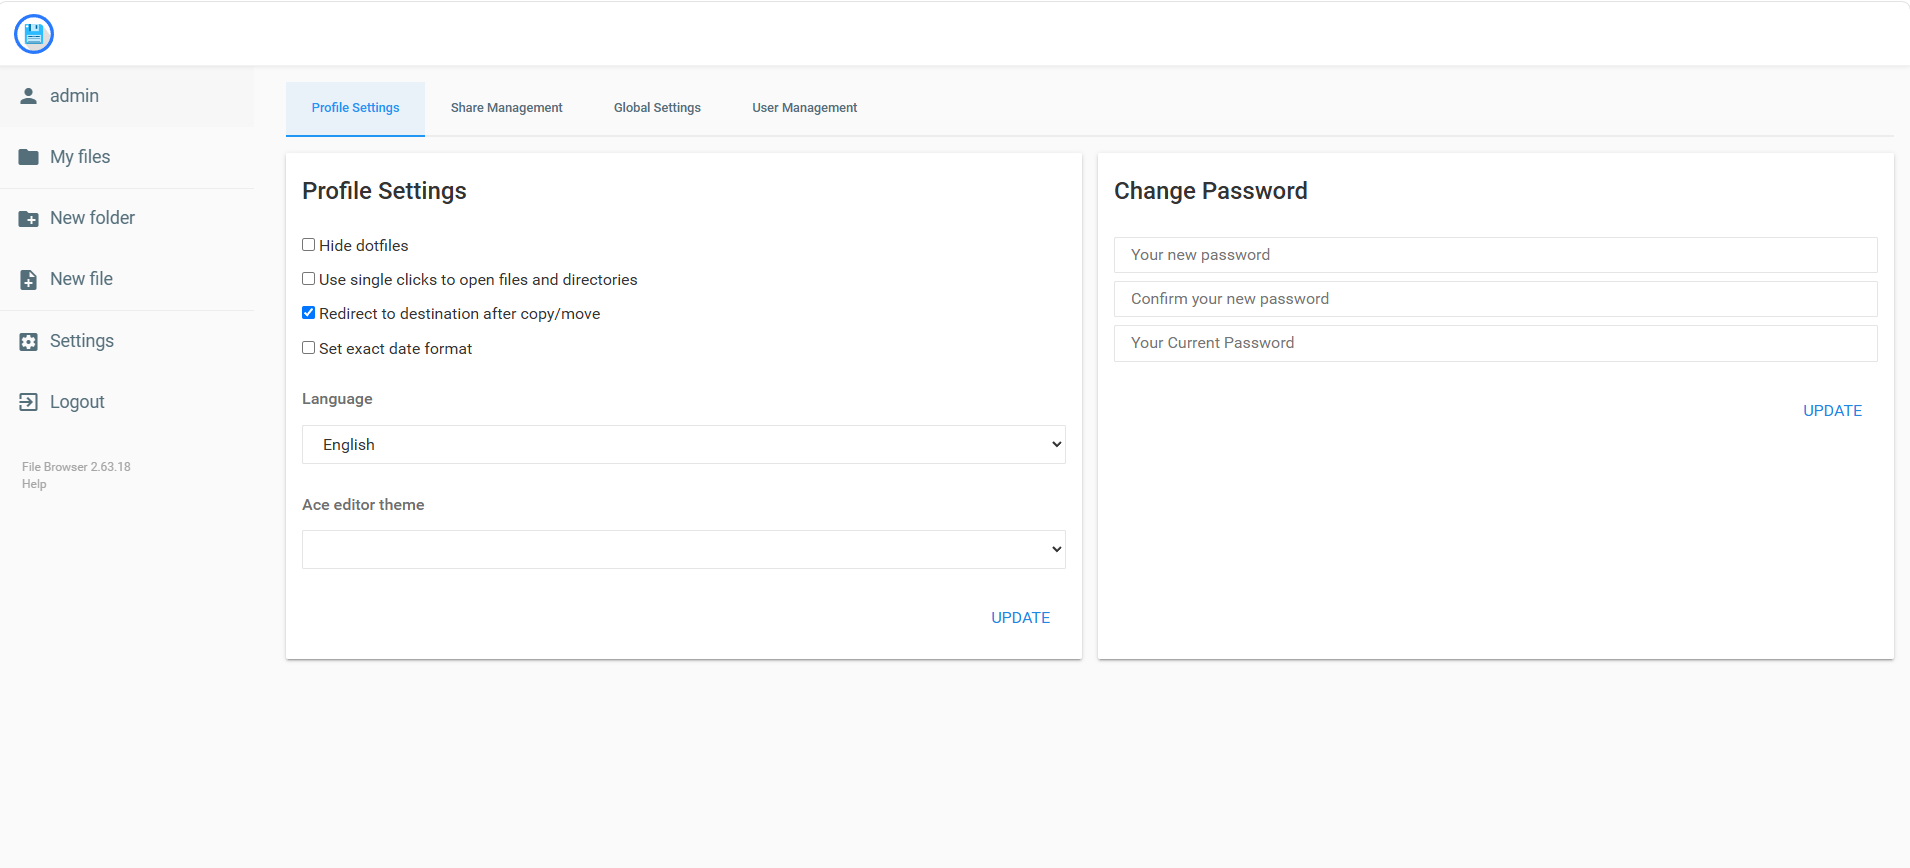Toggle single clicks to open files checkbox
Screen dimensions: 1910x868
click(x=309, y=279)
